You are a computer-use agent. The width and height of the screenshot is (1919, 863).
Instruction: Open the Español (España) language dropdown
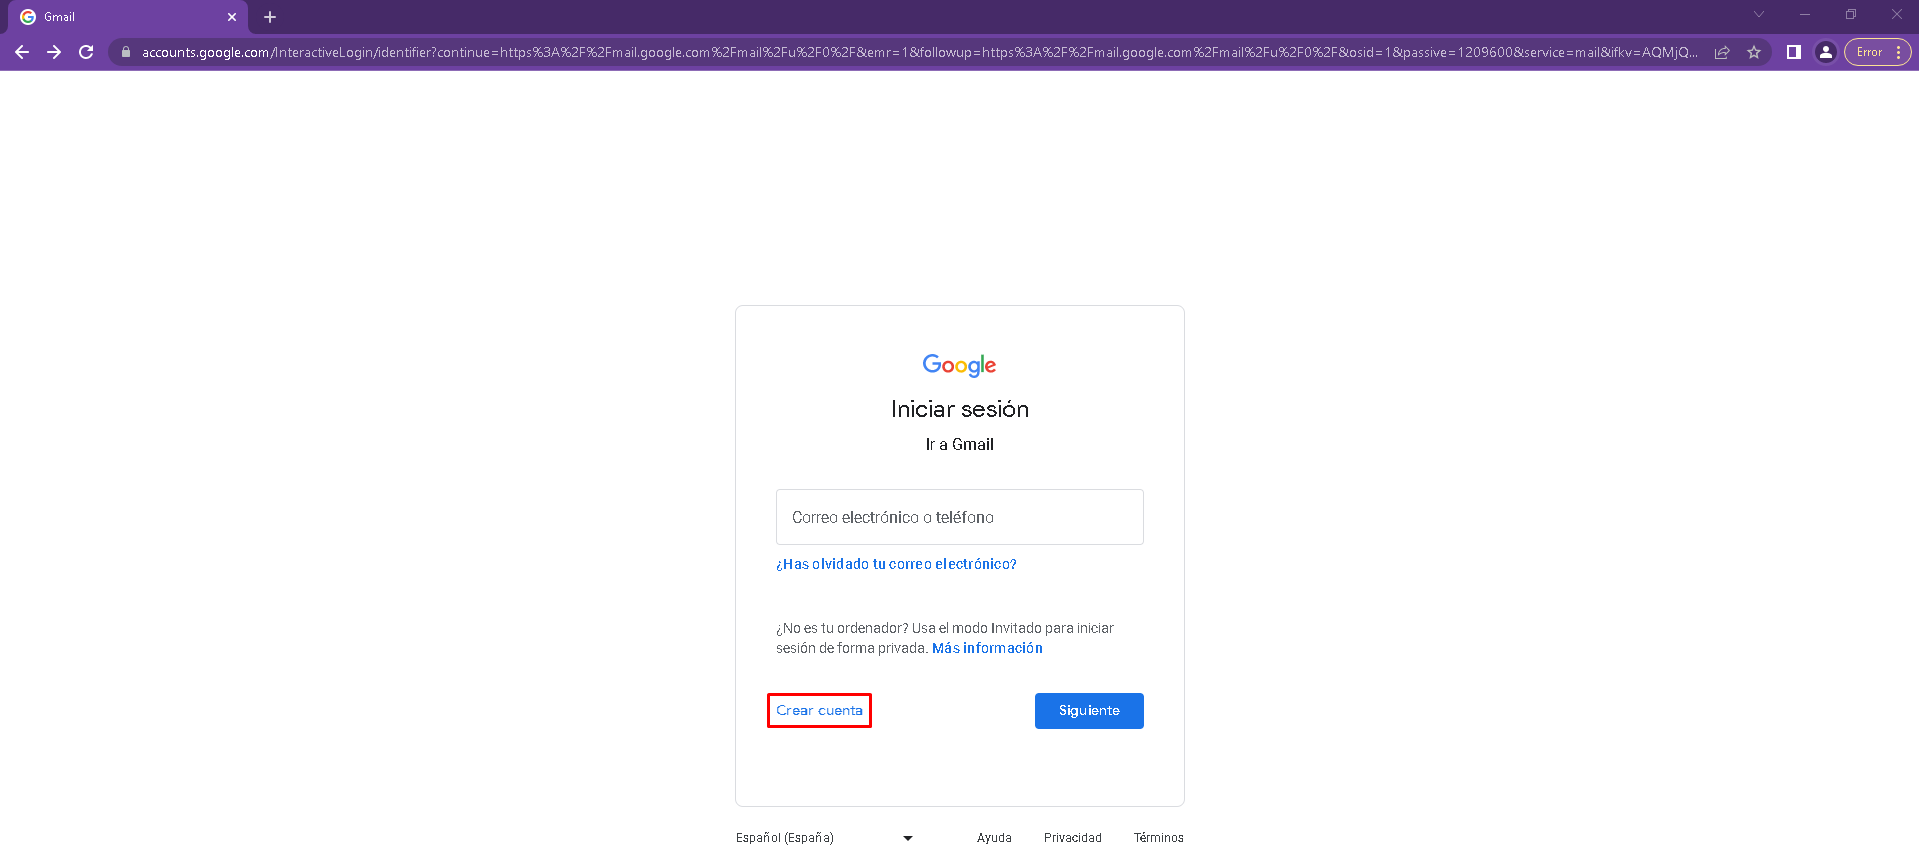tap(824, 838)
